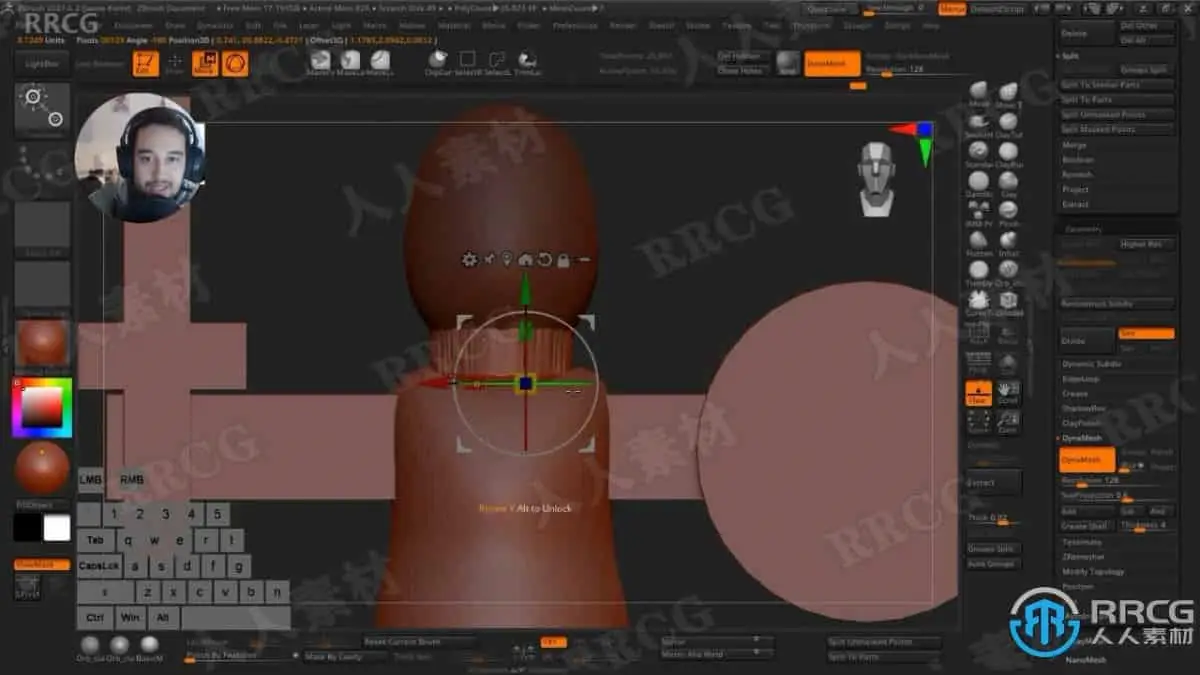Toggle top shelf DynaMesh button
The width and height of the screenshot is (1200, 675).
click(832, 63)
